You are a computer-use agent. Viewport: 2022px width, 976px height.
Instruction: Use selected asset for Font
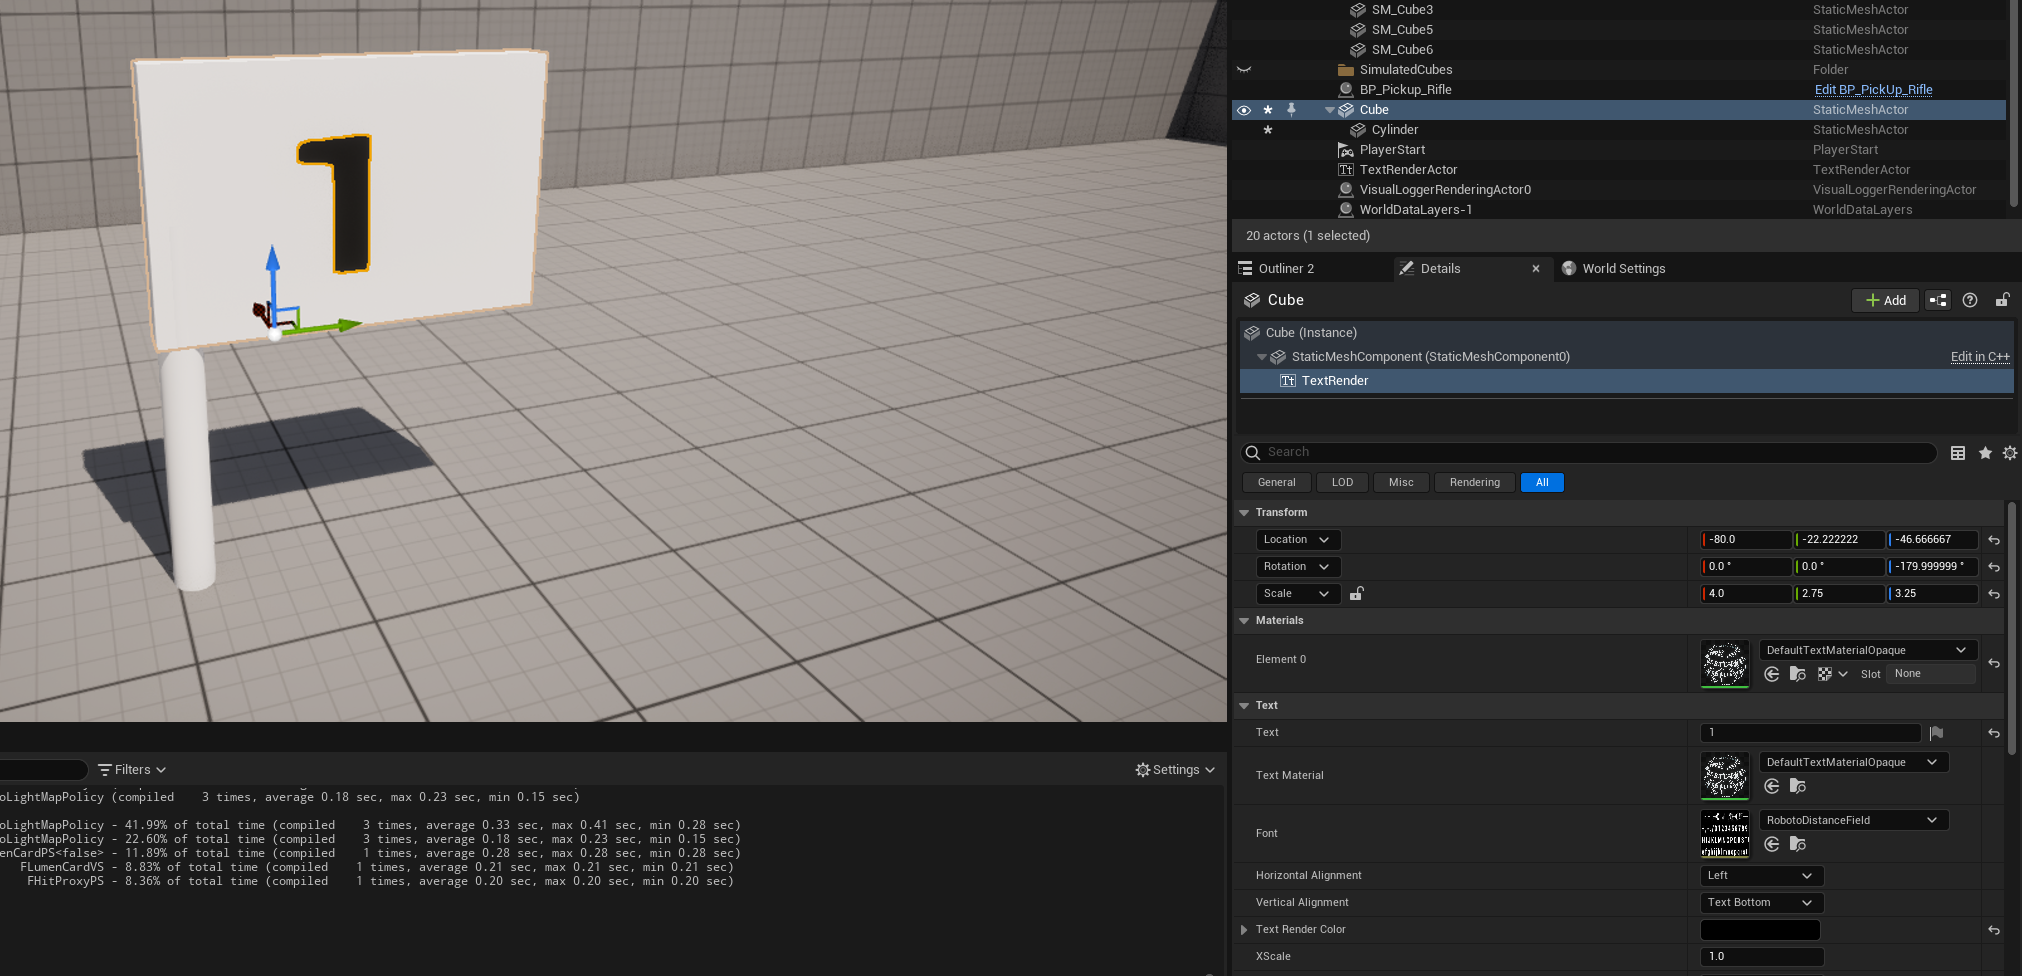1772,844
